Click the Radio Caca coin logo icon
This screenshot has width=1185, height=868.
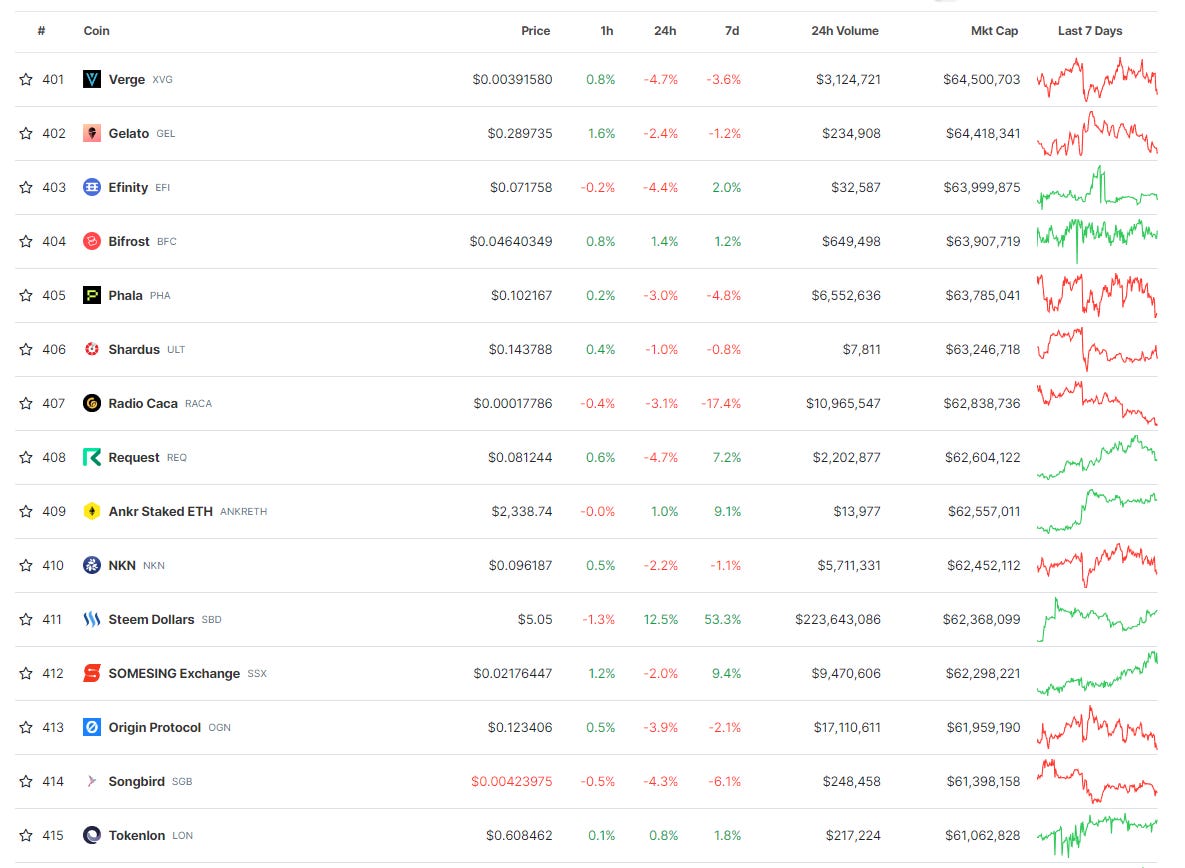point(91,403)
